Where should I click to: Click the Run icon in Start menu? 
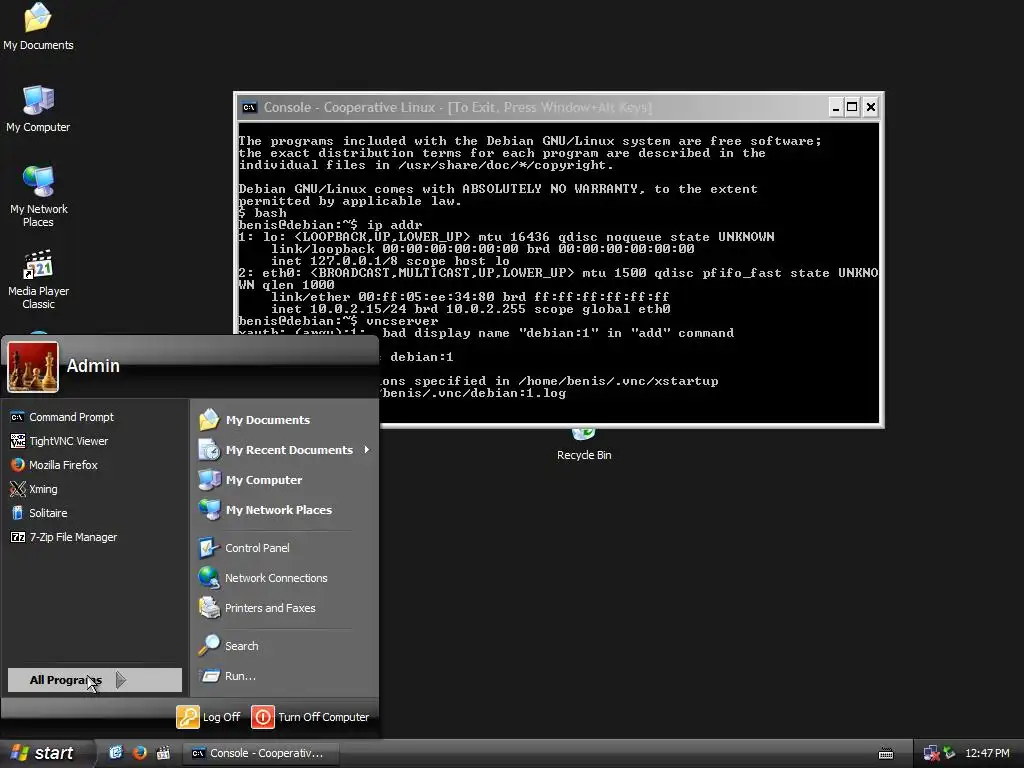point(209,676)
